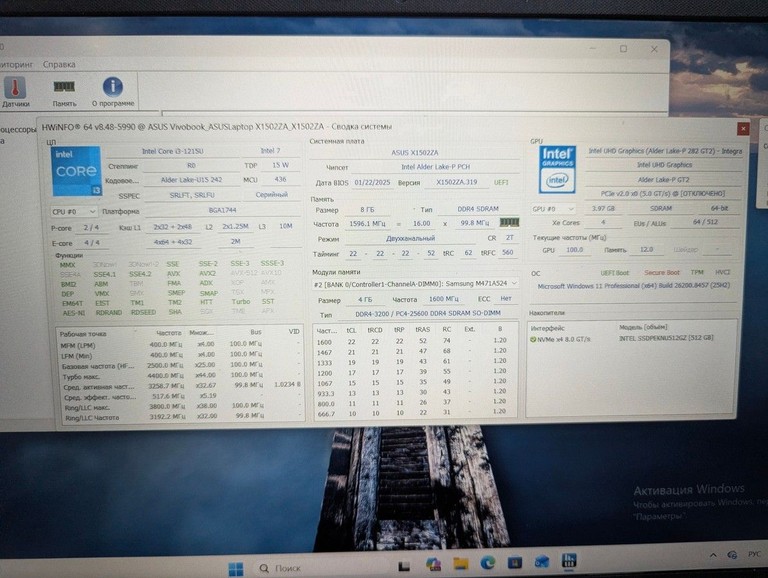Click the 1596.1 МГц memory frequency value
768x578 pixels.
(x=367, y=223)
